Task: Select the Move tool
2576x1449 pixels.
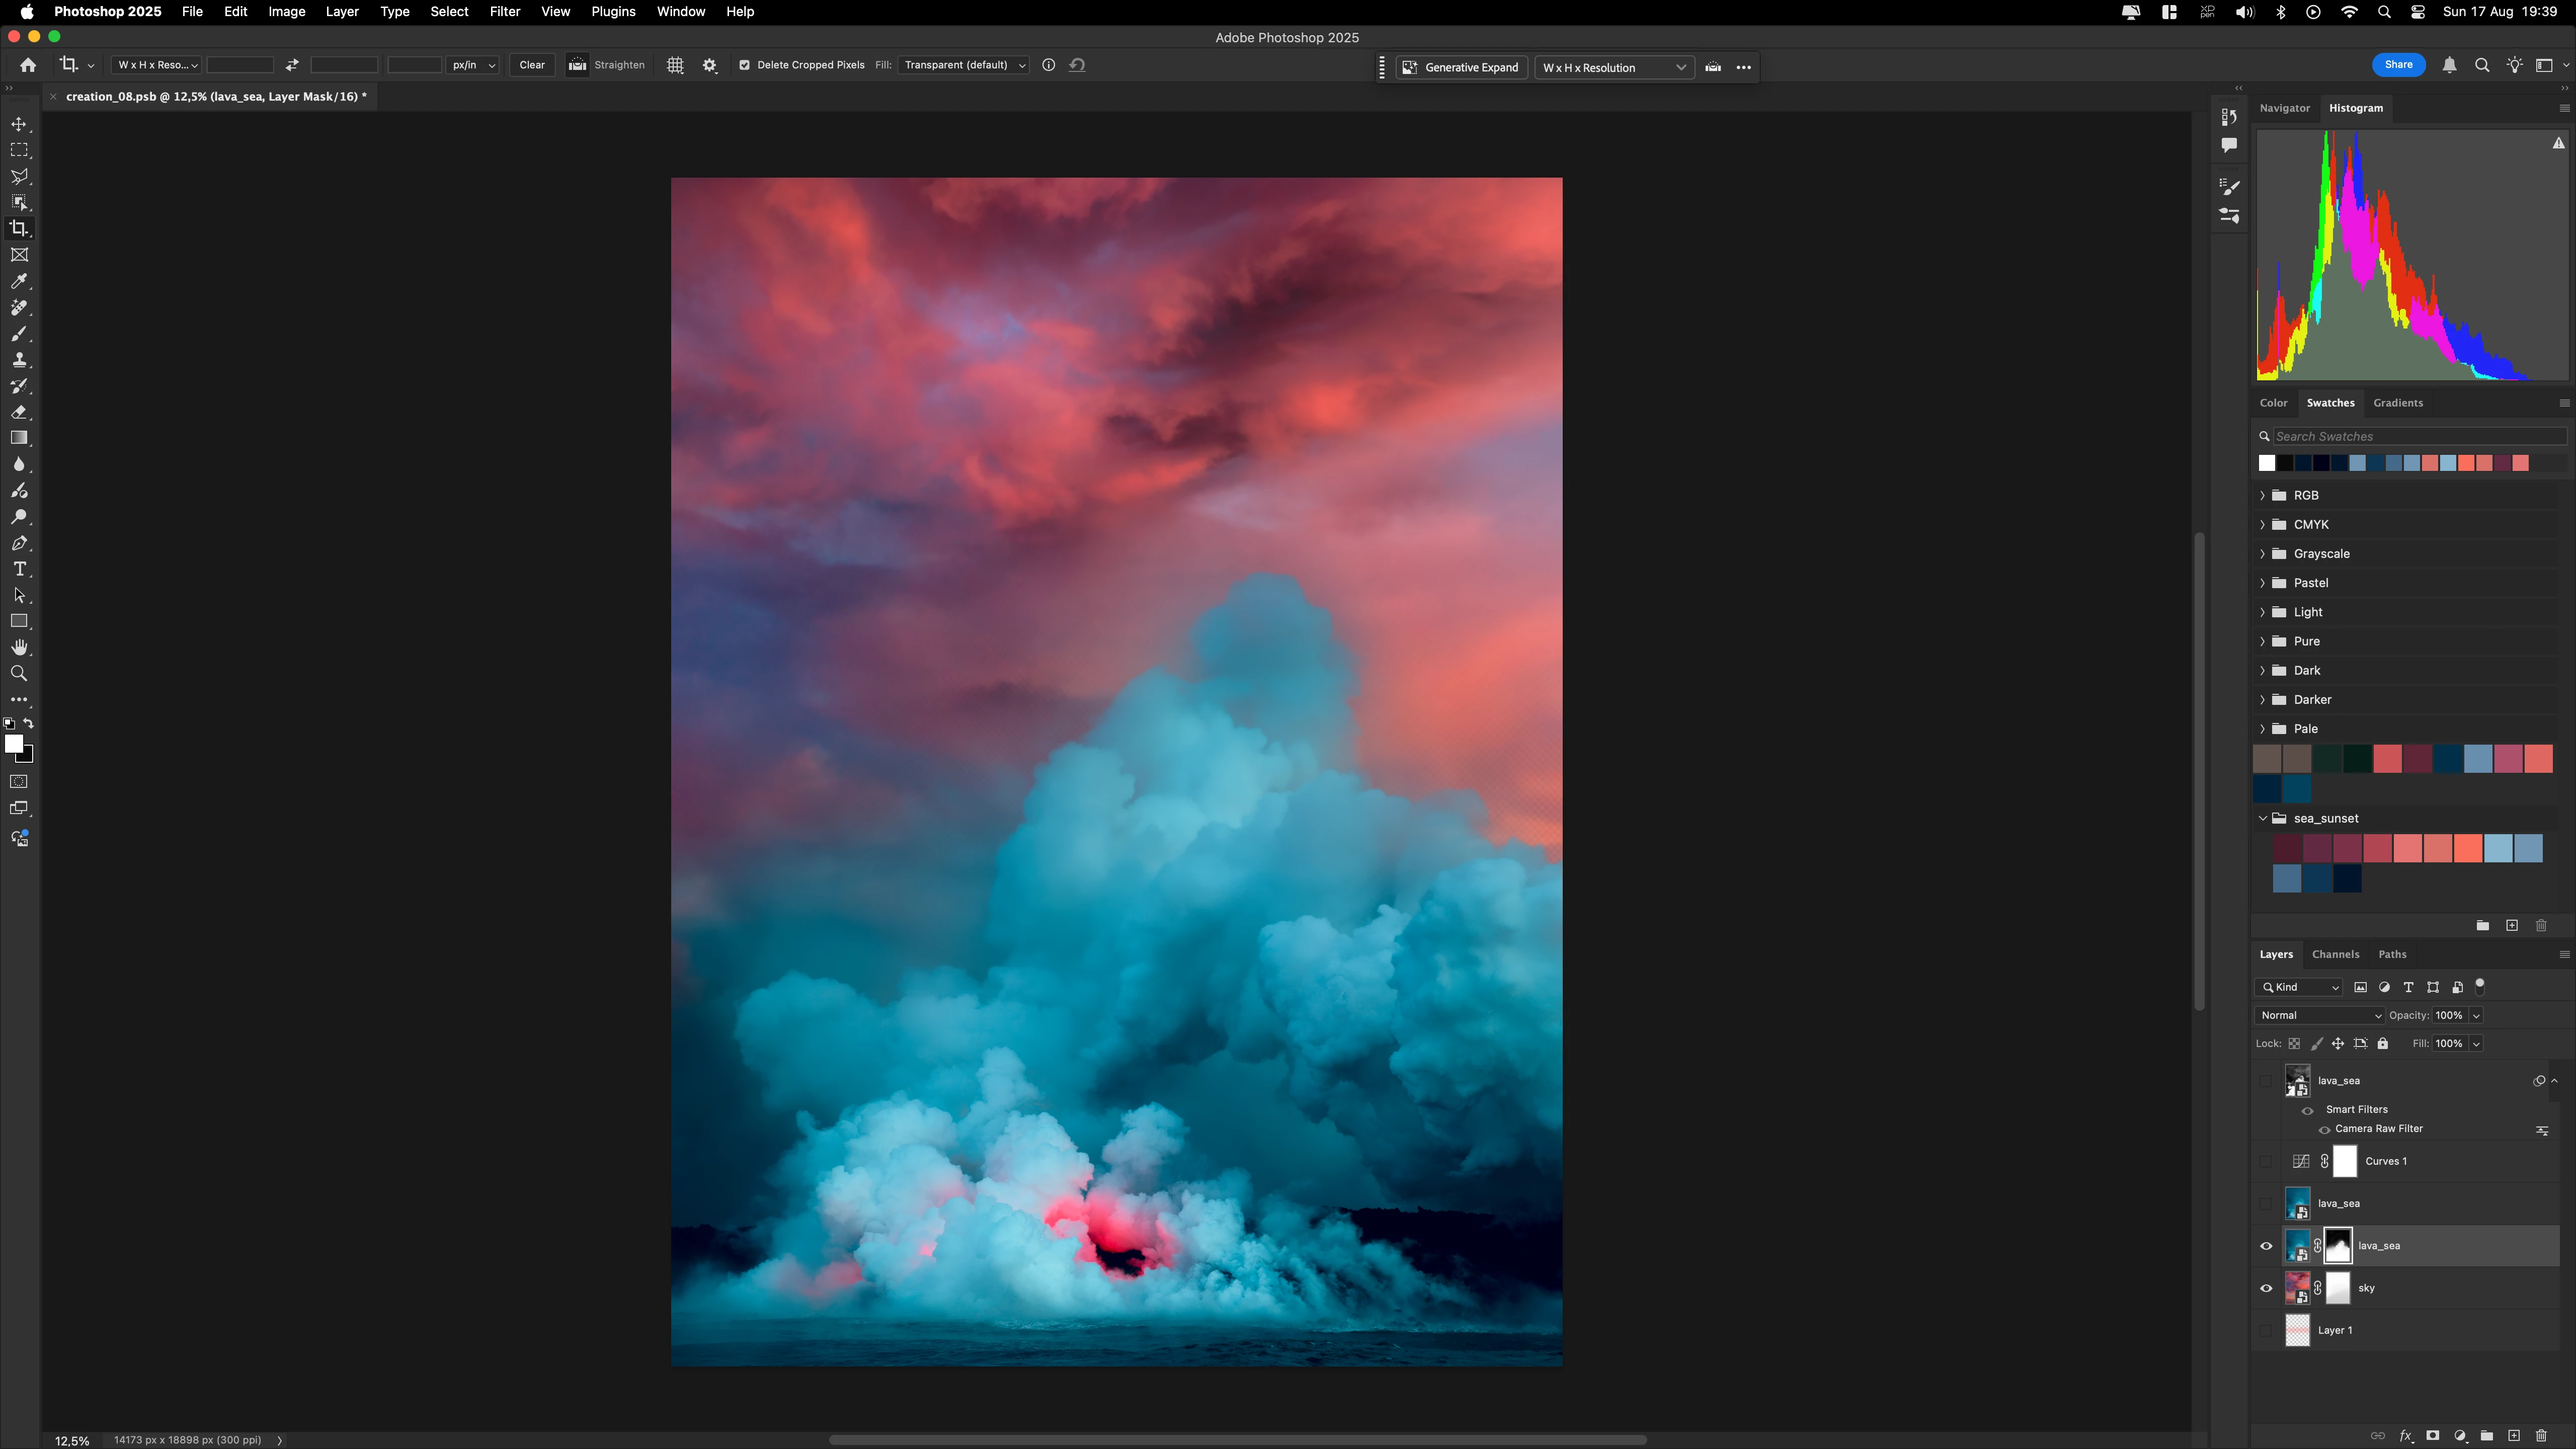Action: 19,124
